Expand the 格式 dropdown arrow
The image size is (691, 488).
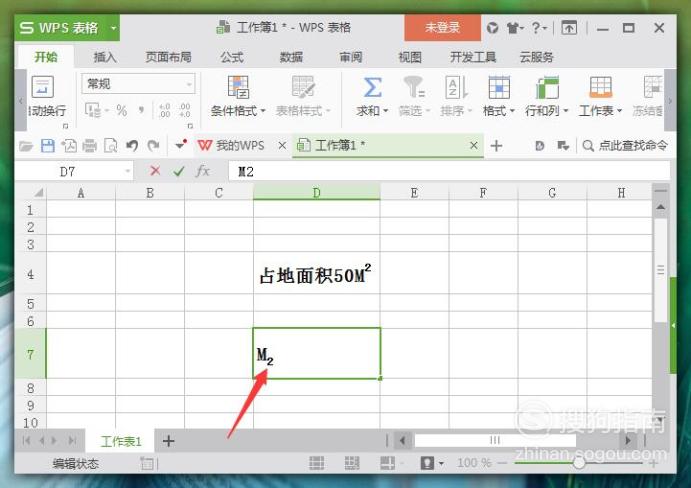click(x=512, y=111)
